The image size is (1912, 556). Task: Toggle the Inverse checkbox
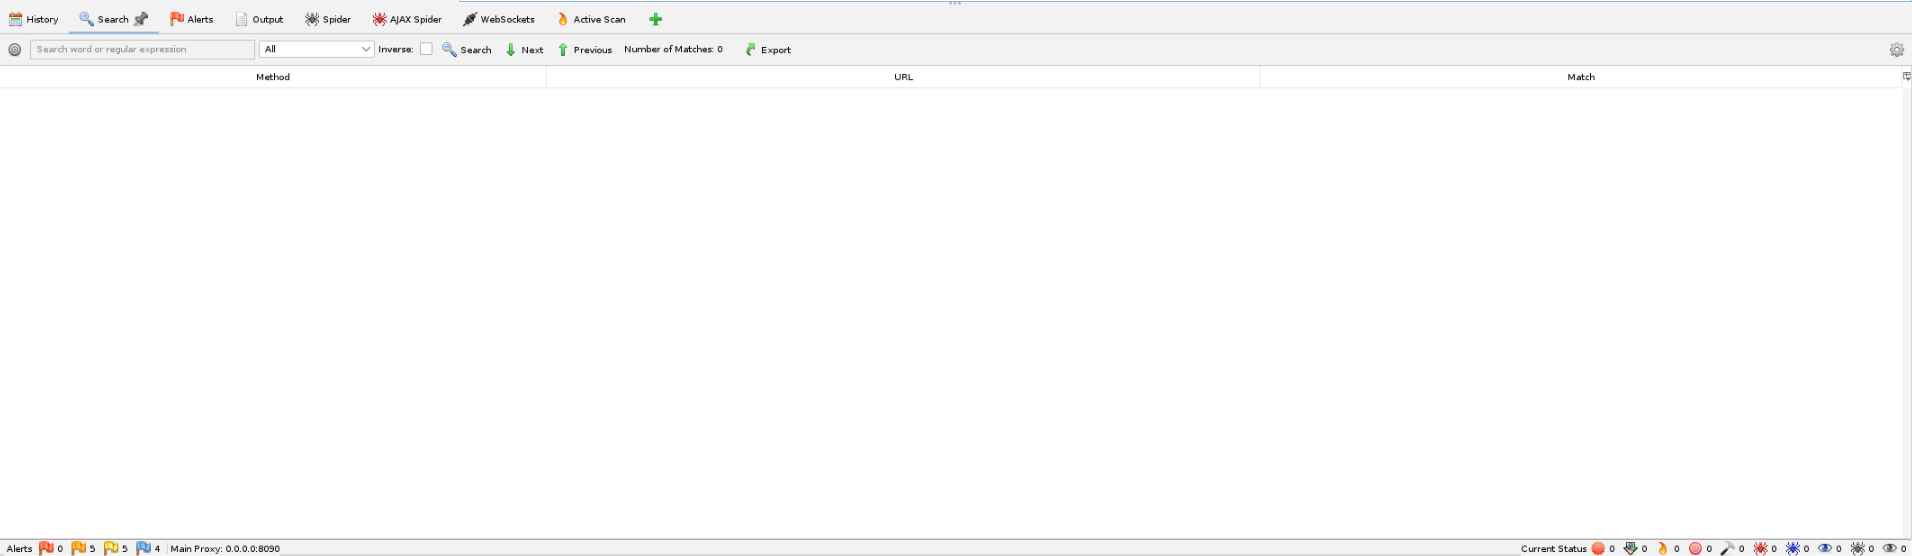pyautogui.click(x=426, y=49)
